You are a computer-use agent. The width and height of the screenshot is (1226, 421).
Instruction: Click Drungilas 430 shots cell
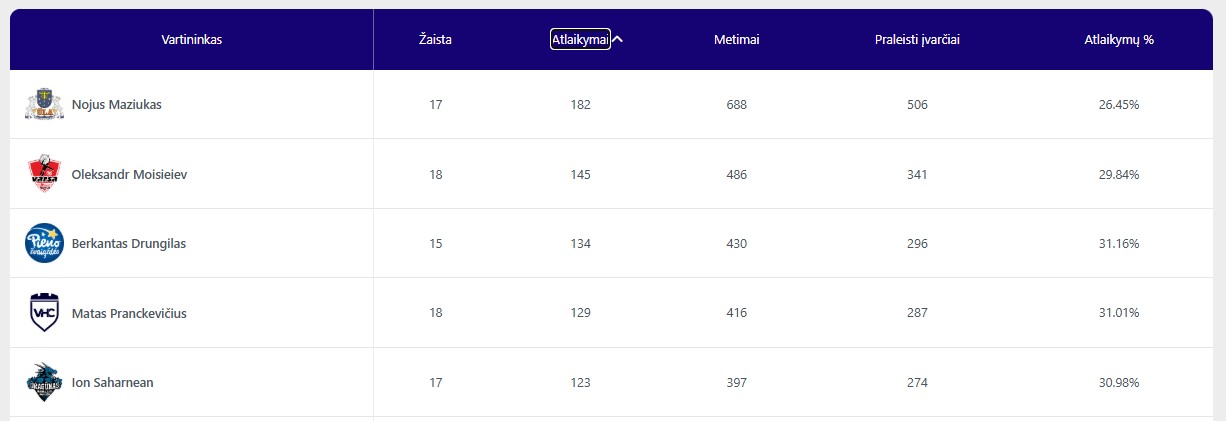[737, 243]
